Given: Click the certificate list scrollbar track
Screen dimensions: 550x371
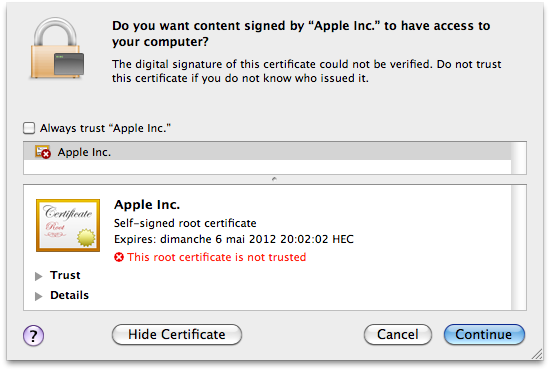Looking at the screenshot, I should pos(518,158).
